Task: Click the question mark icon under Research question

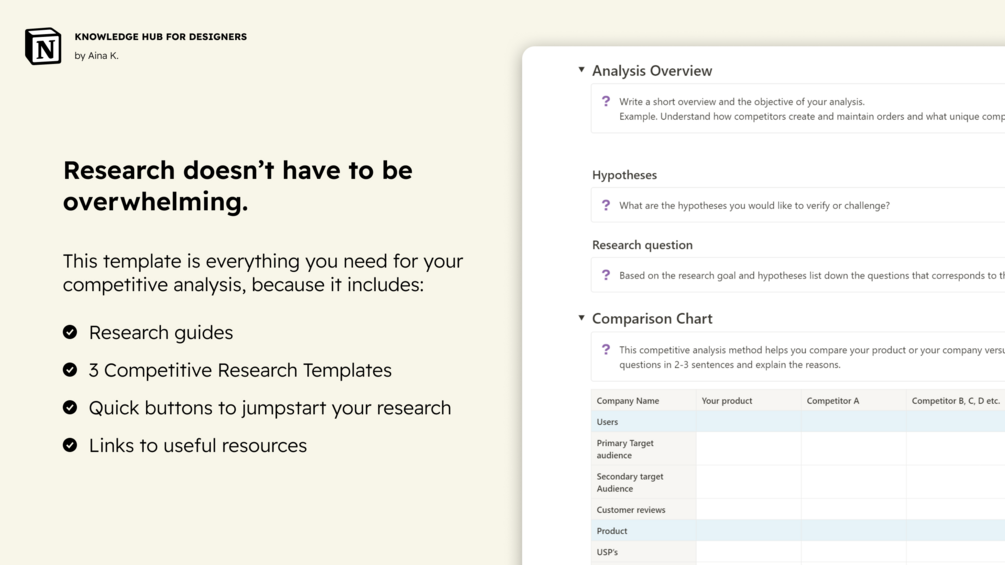Action: pos(606,275)
